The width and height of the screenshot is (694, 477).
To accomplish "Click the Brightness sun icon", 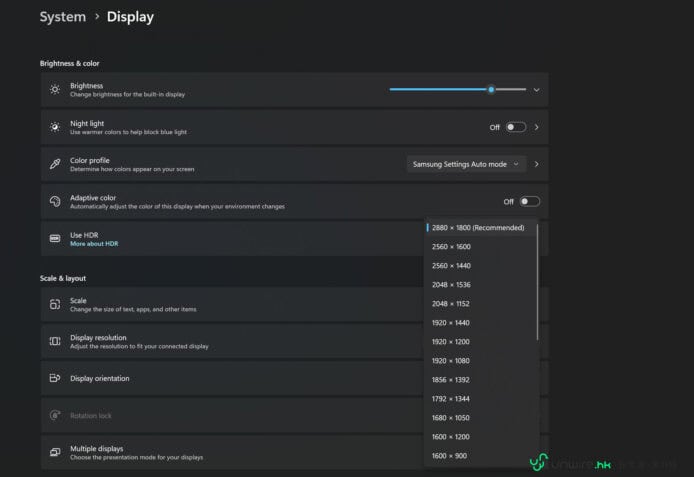I will pos(55,90).
